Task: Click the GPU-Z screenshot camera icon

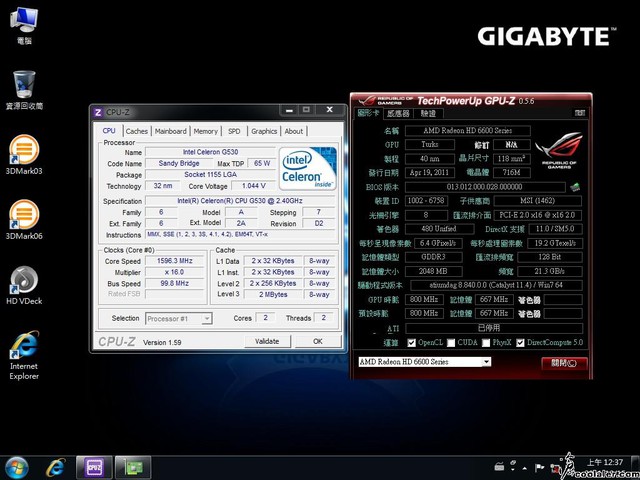Action: tap(580, 113)
